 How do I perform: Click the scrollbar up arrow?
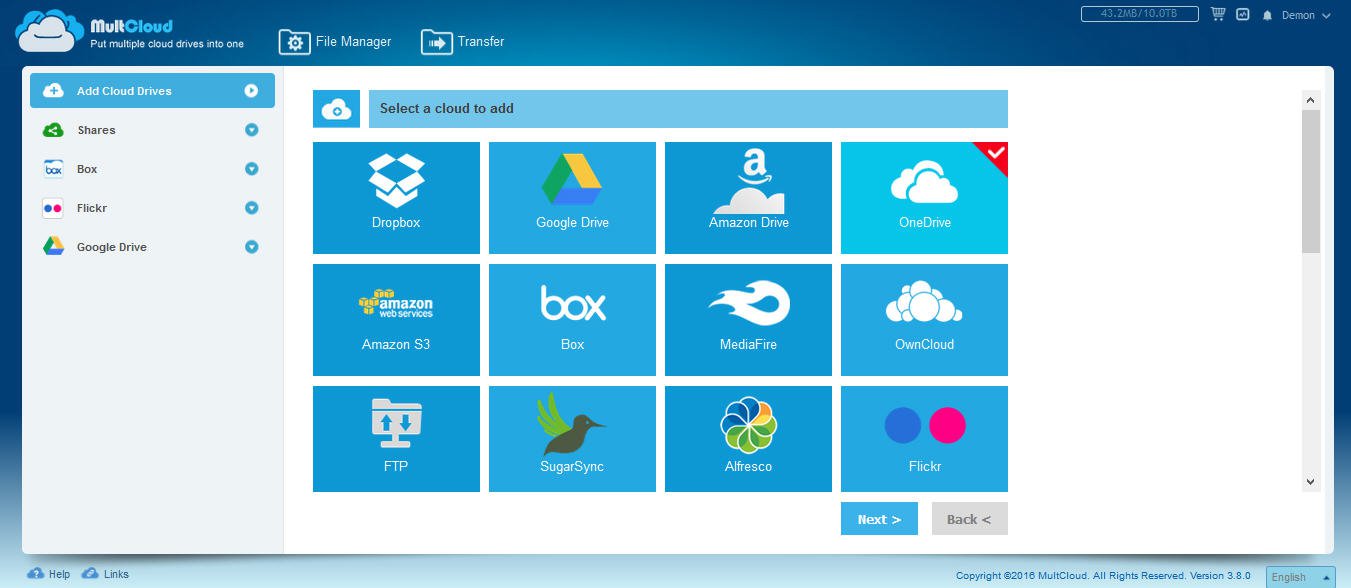[x=1311, y=99]
